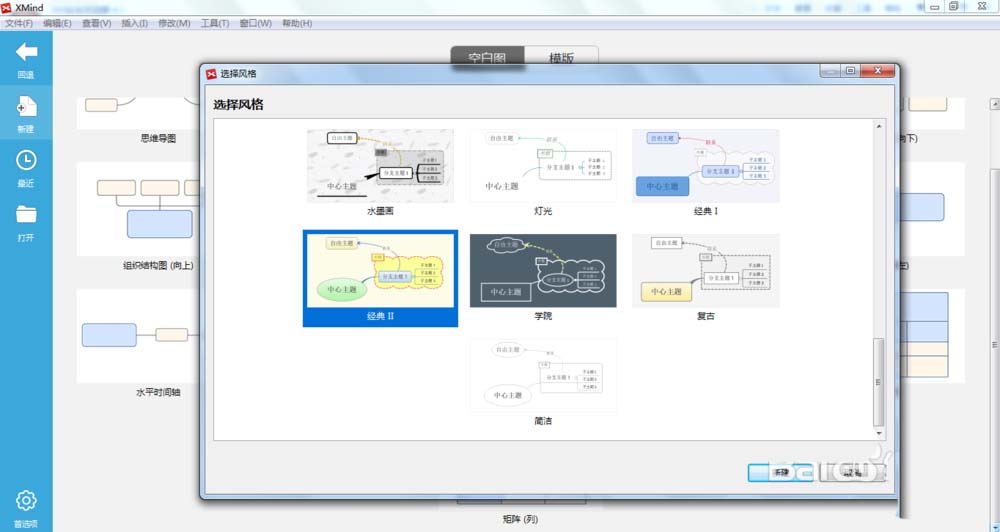1000x532 pixels.
Task: Open the 编辑(E) menu
Action: pyautogui.click(x=57, y=23)
